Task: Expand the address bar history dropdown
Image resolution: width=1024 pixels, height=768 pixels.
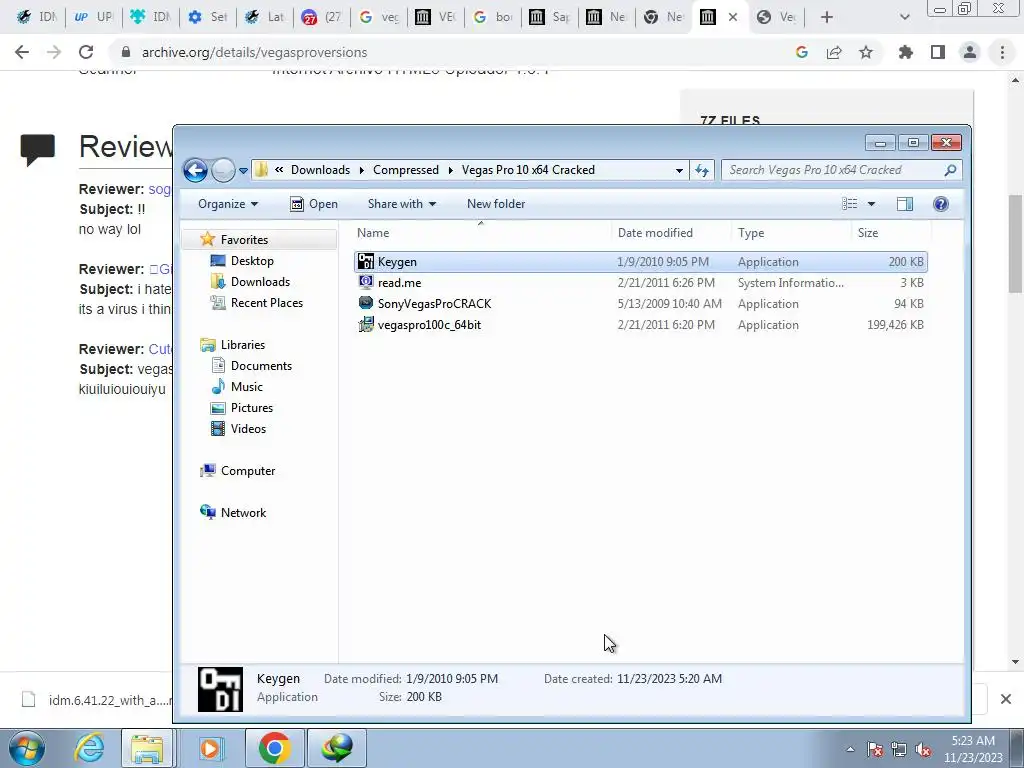Action: (x=679, y=170)
